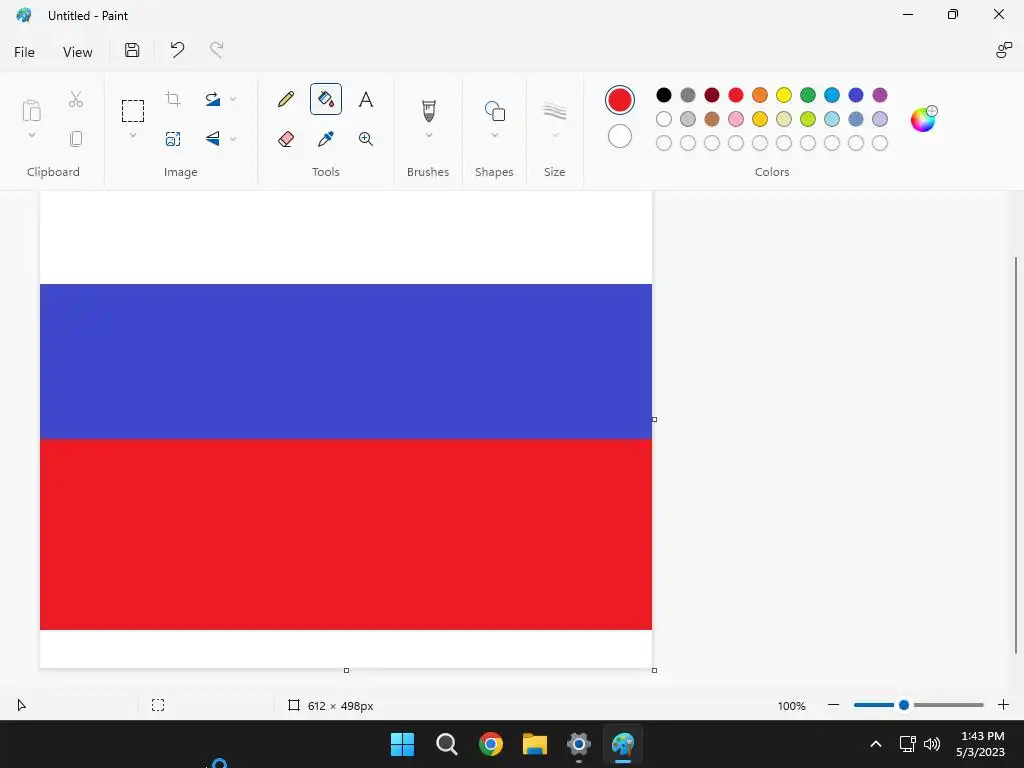Open the View menu
This screenshot has height=768, width=1024.
click(x=77, y=52)
